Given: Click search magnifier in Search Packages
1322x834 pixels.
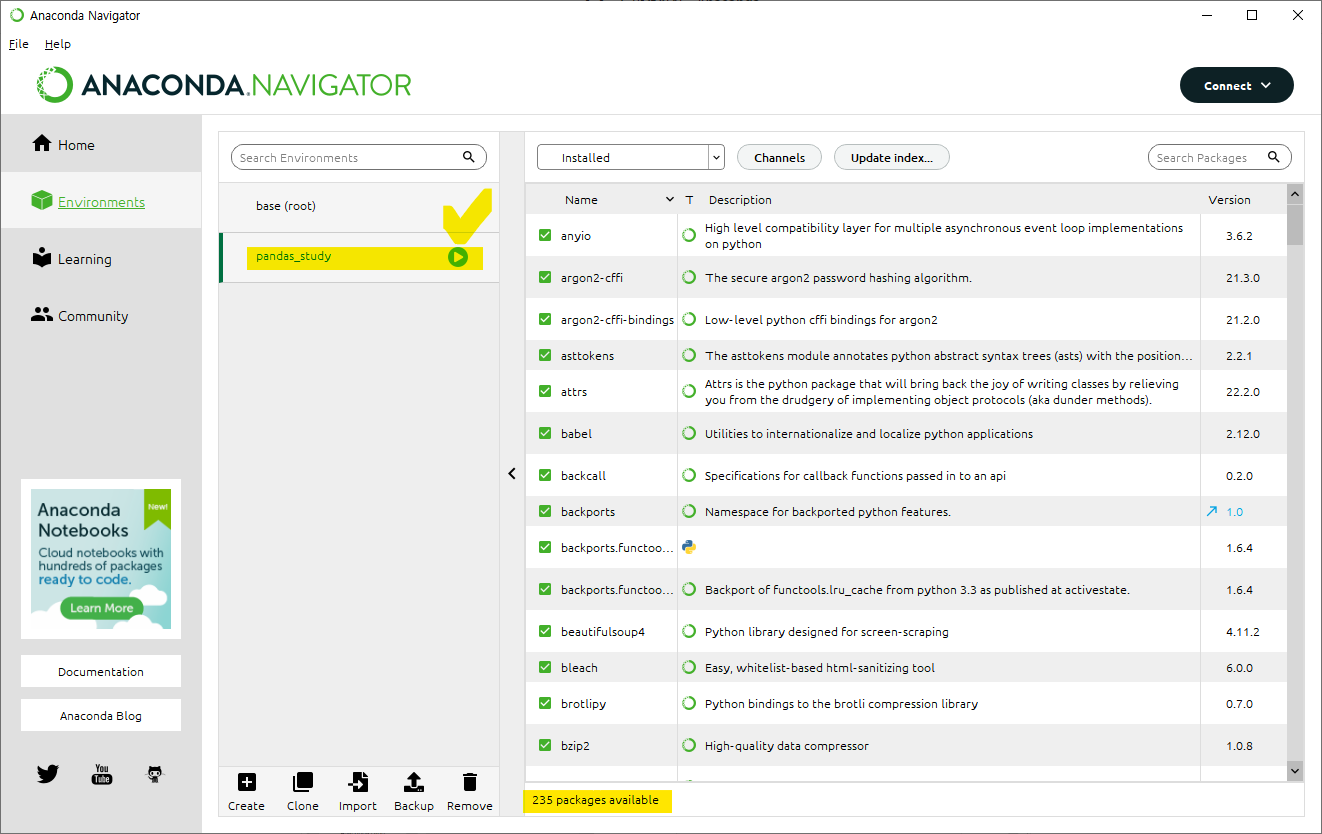Looking at the screenshot, I should click(1273, 157).
